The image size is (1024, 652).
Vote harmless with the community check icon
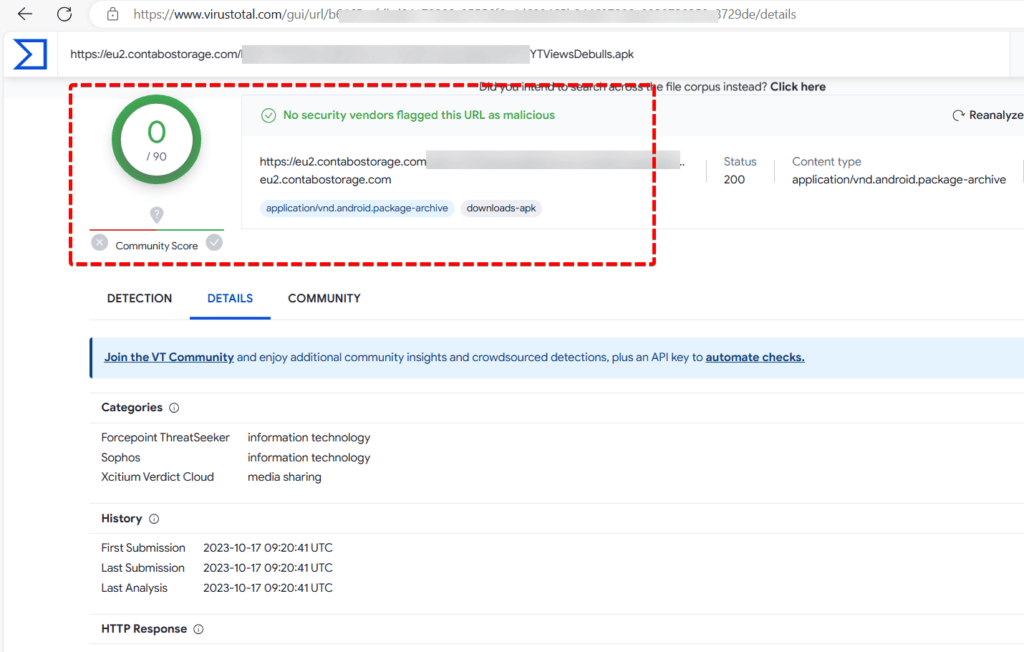[214, 243]
